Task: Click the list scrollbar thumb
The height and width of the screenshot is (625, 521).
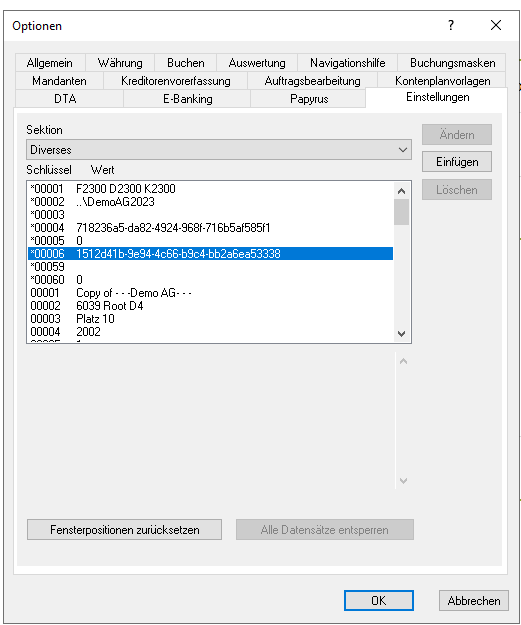Action: [401, 212]
